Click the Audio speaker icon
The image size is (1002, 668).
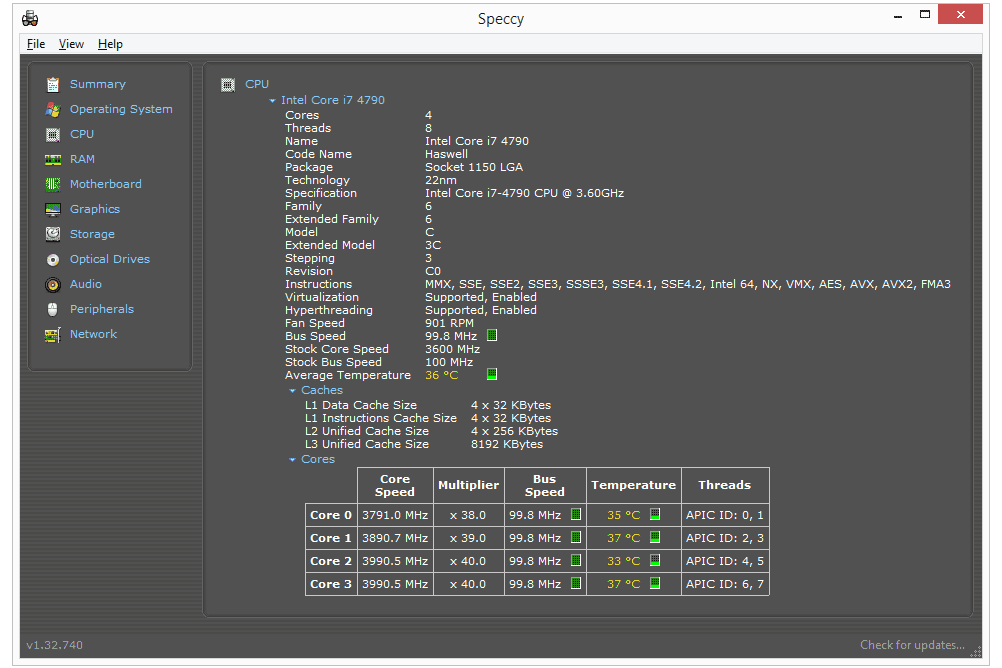pos(53,285)
